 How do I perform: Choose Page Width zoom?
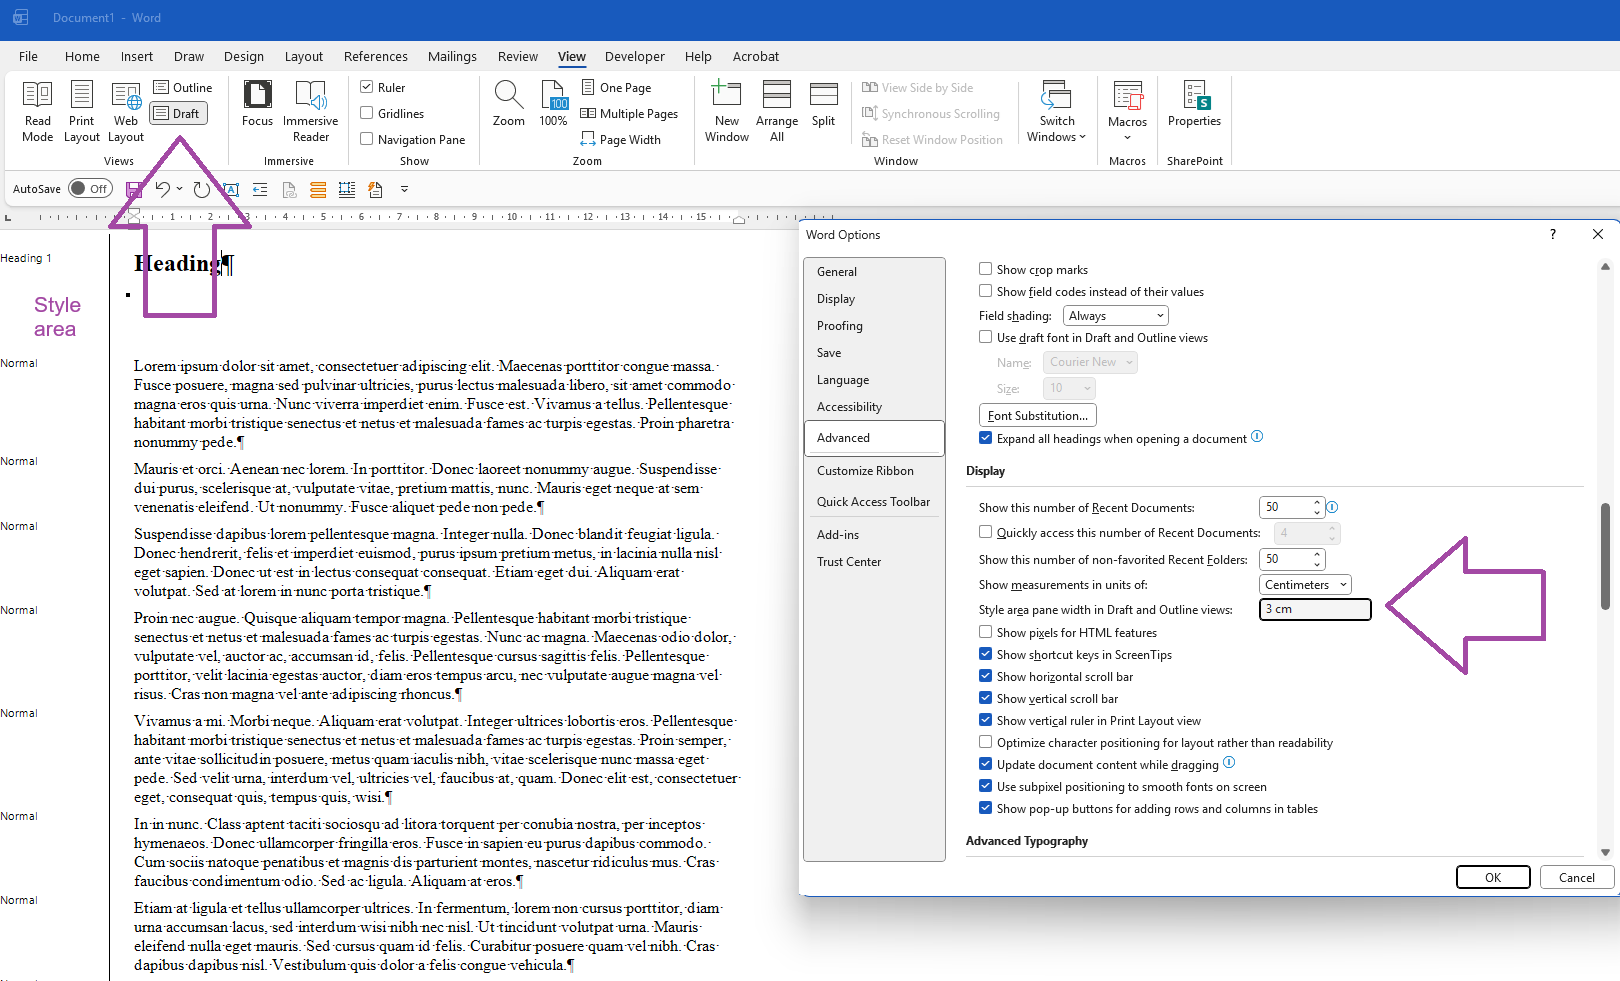tap(621, 140)
